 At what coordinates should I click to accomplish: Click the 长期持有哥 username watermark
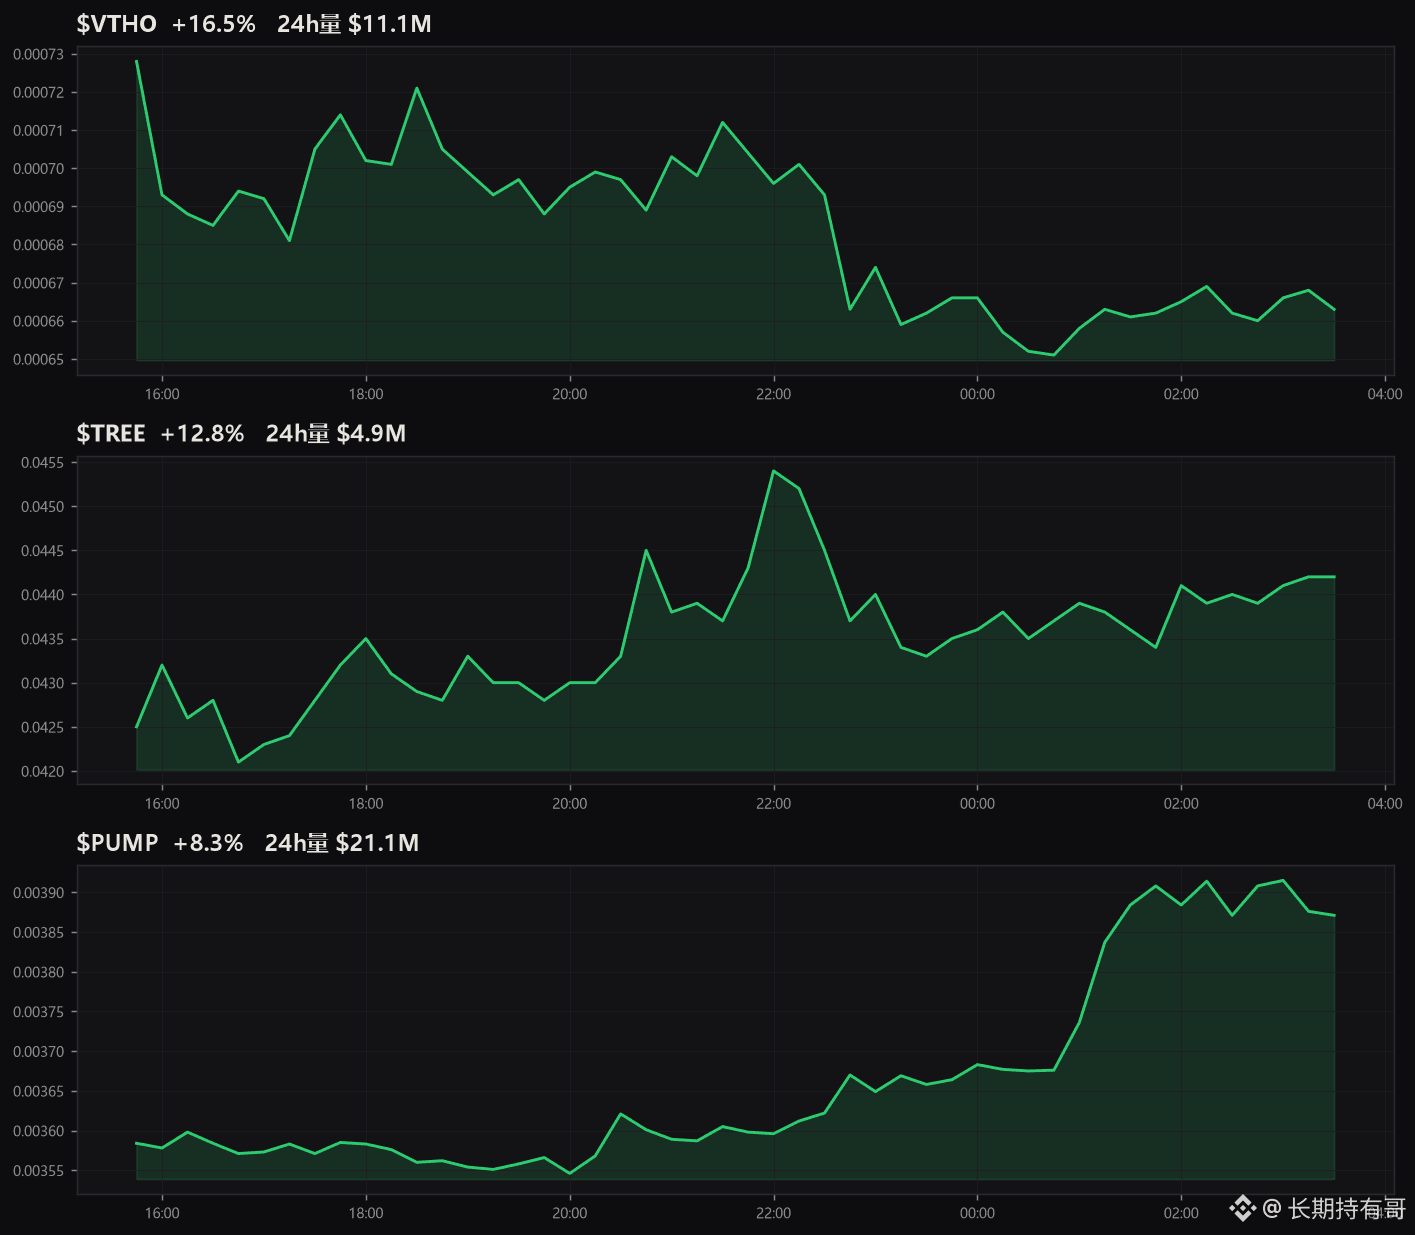pos(1347,1209)
